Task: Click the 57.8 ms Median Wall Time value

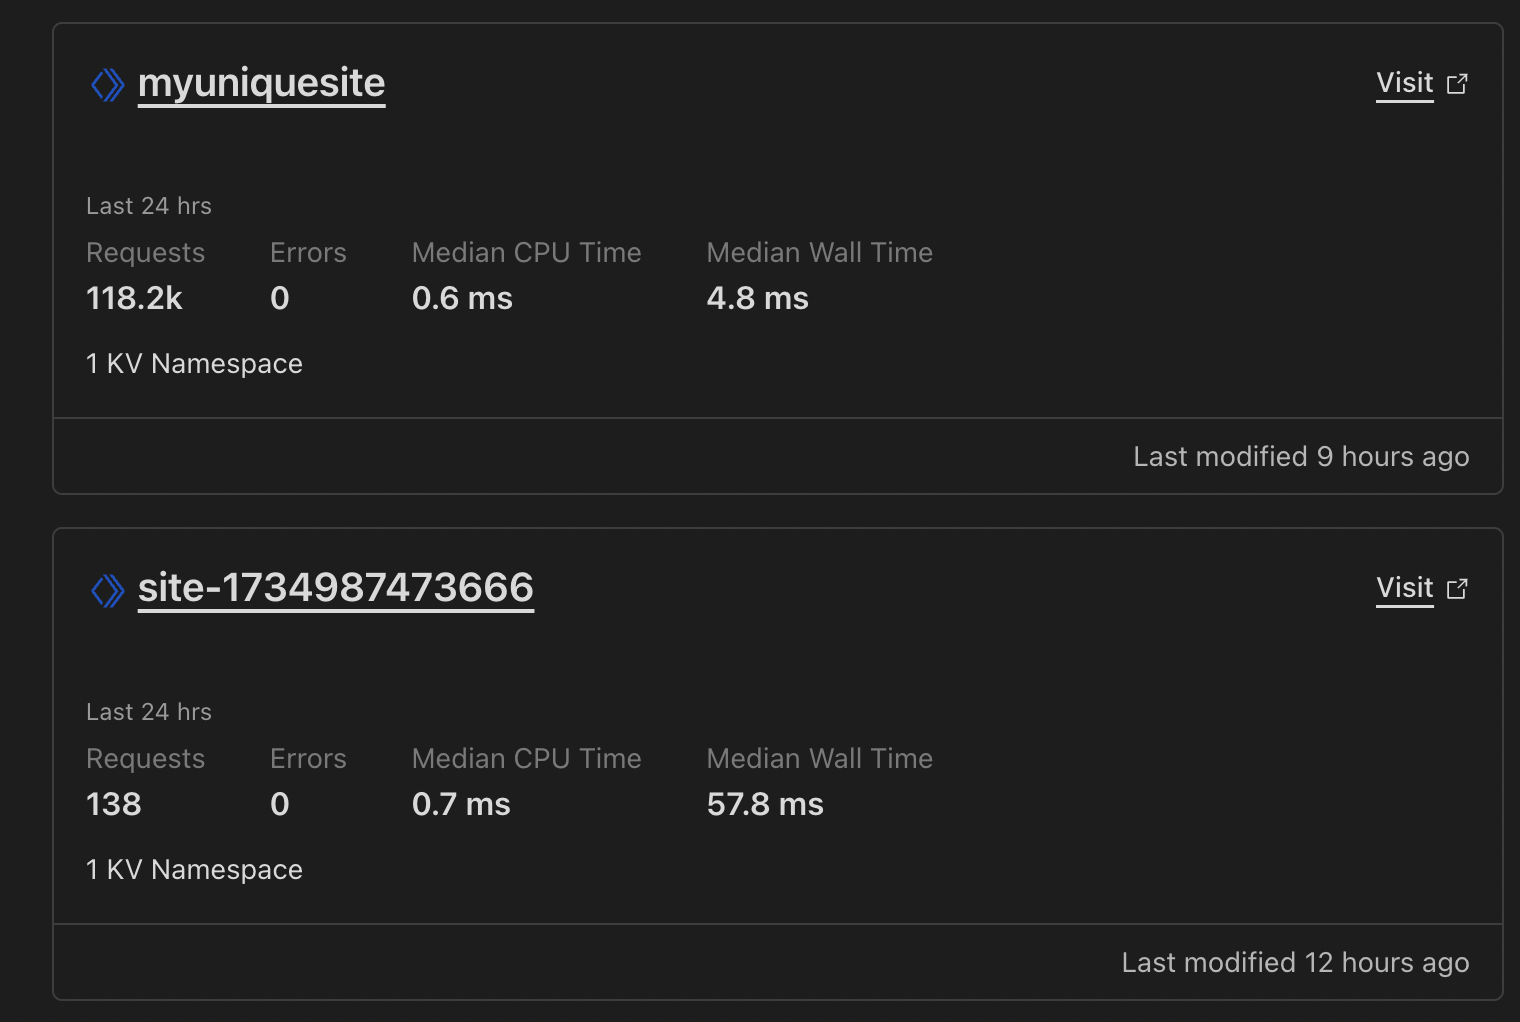Action: 765,804
